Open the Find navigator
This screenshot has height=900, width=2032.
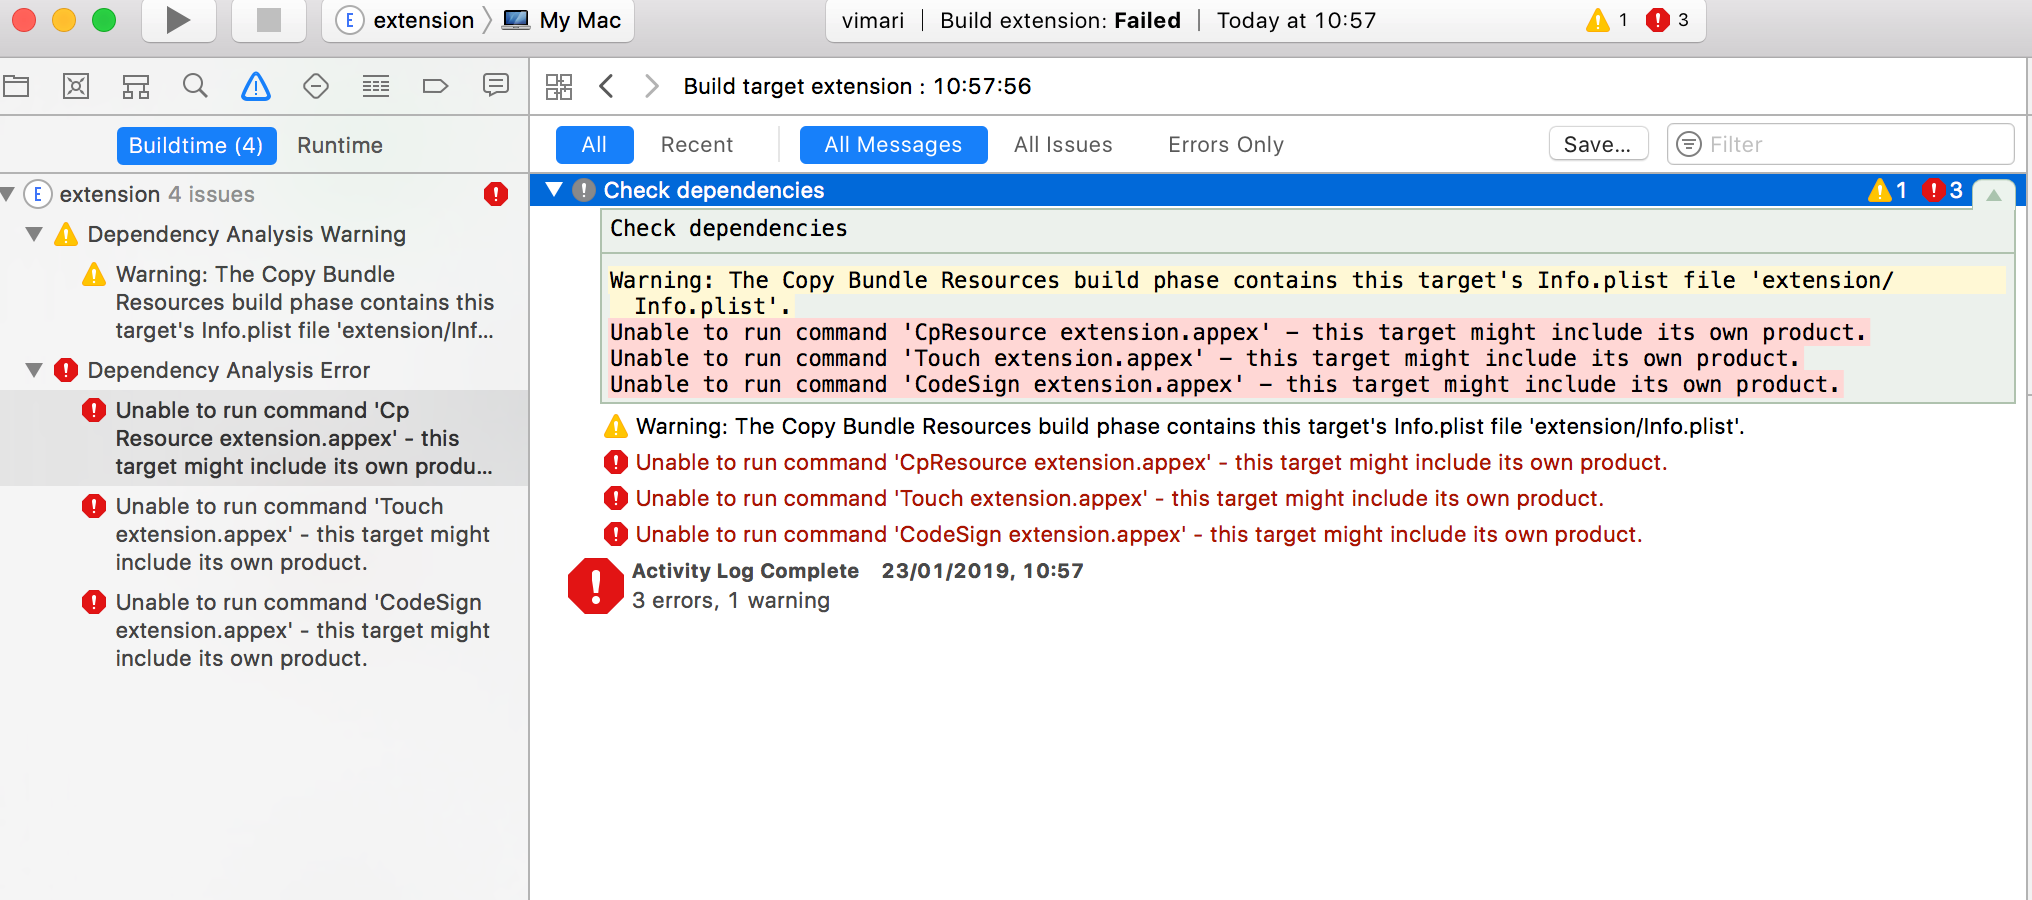[196, 86]
